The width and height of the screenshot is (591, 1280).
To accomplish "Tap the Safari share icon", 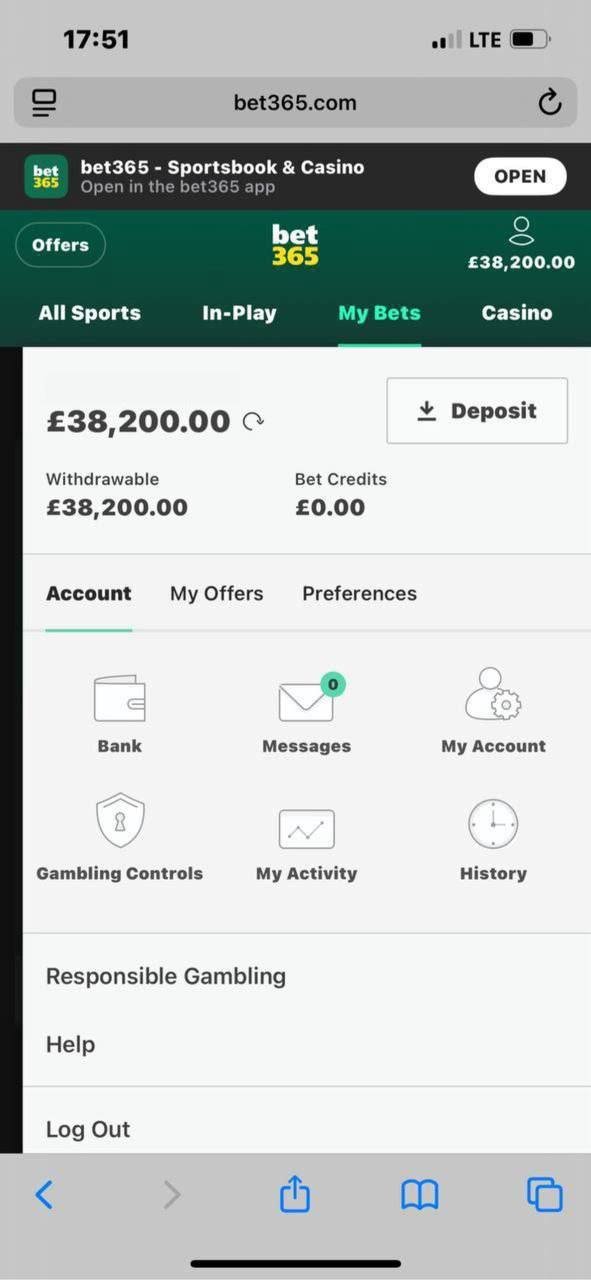I will pos(295,1193).
